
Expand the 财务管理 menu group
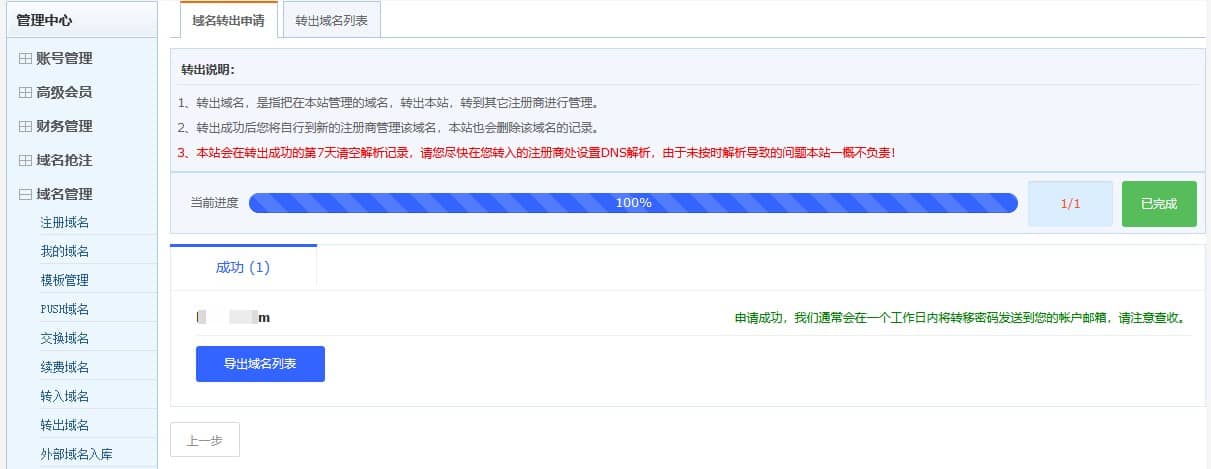64,126
